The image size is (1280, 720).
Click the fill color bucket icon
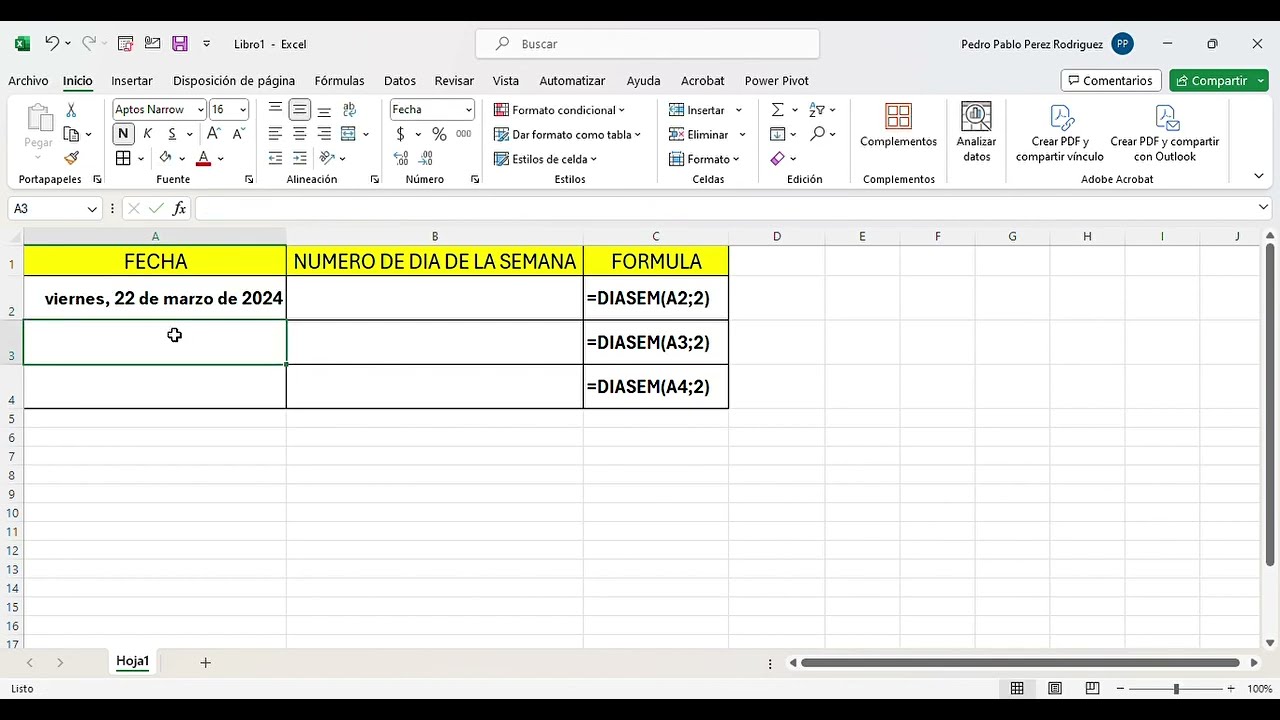[x=165, y=158]
